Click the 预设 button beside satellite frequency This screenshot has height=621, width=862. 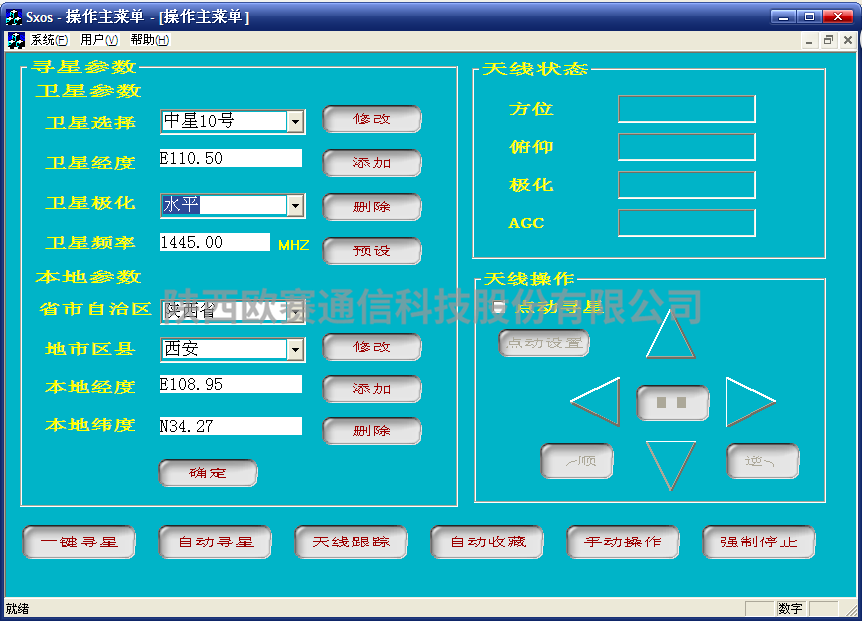point(372,250)
